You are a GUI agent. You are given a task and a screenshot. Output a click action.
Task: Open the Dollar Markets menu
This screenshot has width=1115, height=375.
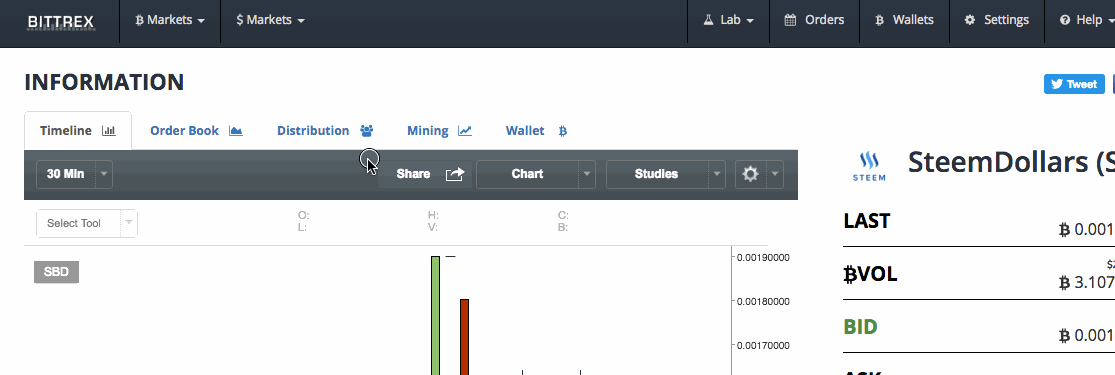271,20
